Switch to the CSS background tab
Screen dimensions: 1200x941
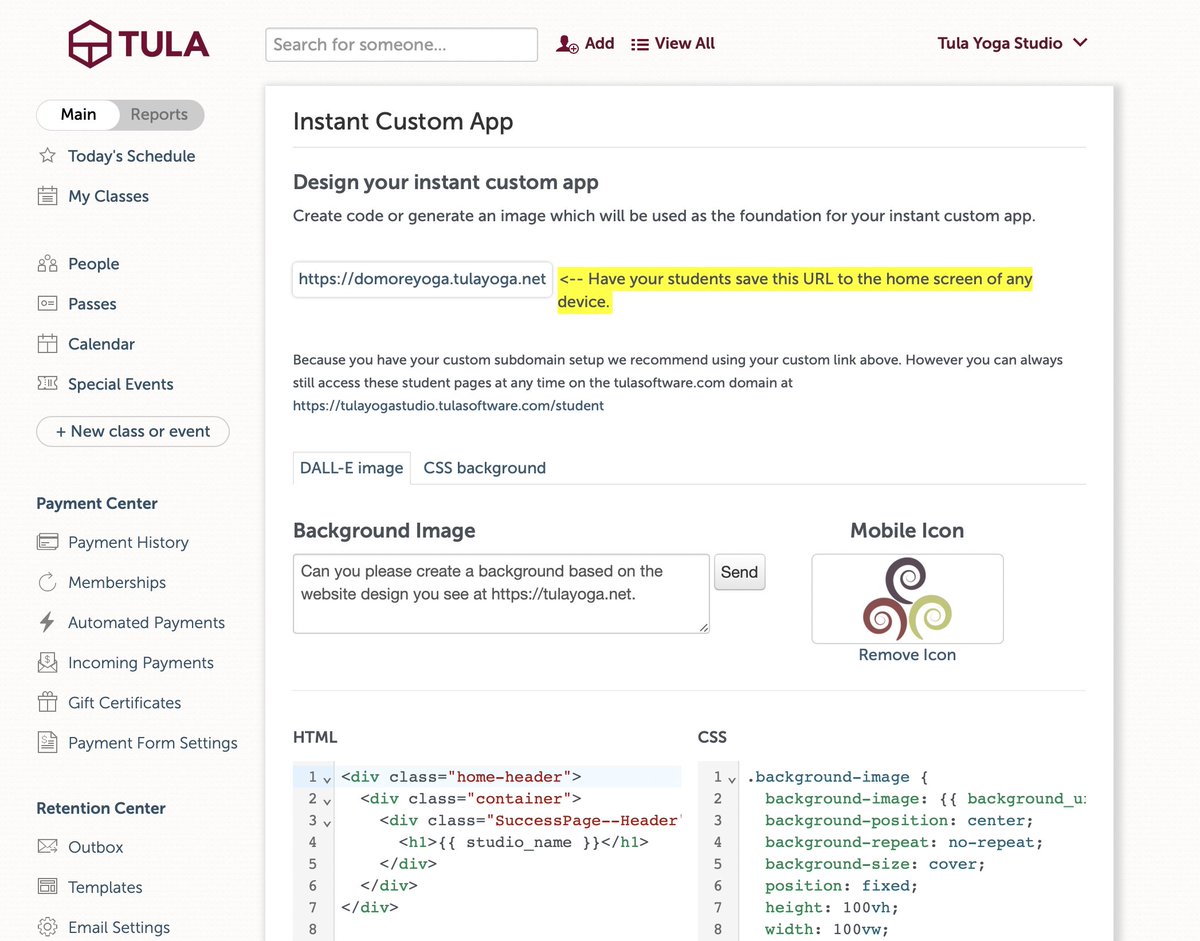(484, 467)
